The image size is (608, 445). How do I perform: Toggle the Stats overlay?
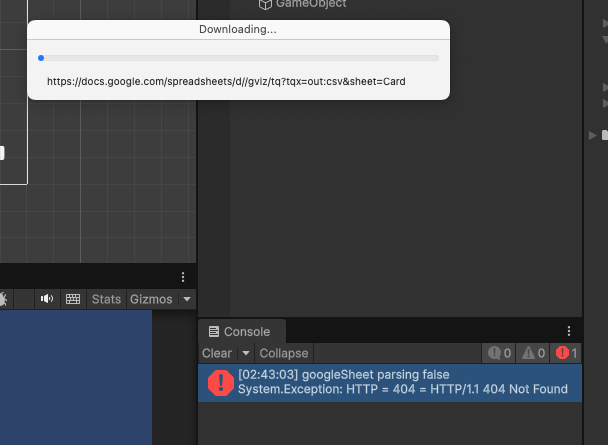tap(106, 299)
